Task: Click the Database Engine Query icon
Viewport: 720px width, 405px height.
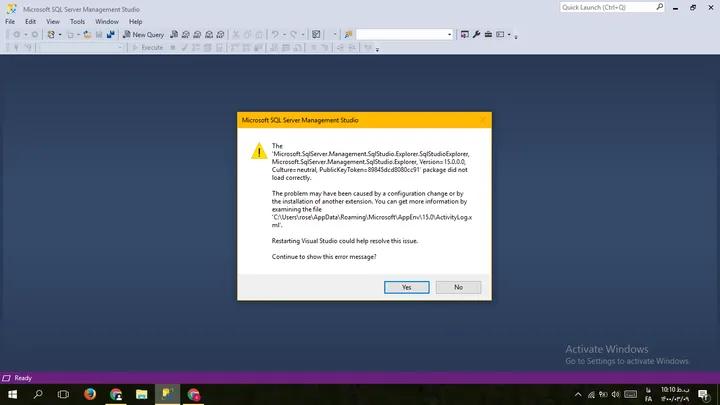Action: click(174, 34)
